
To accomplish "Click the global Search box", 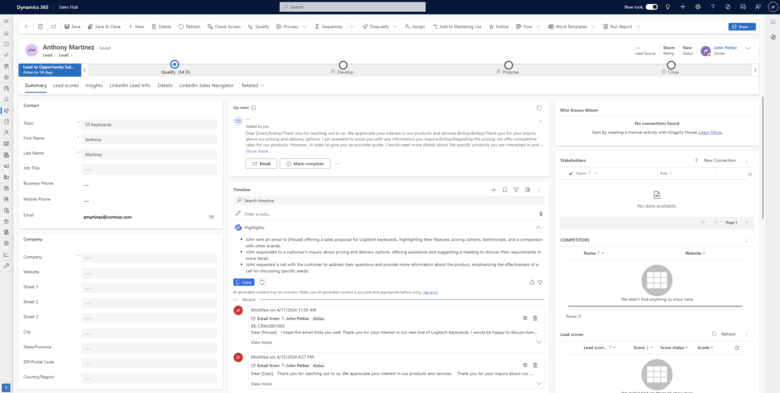I will click(353, 7).
